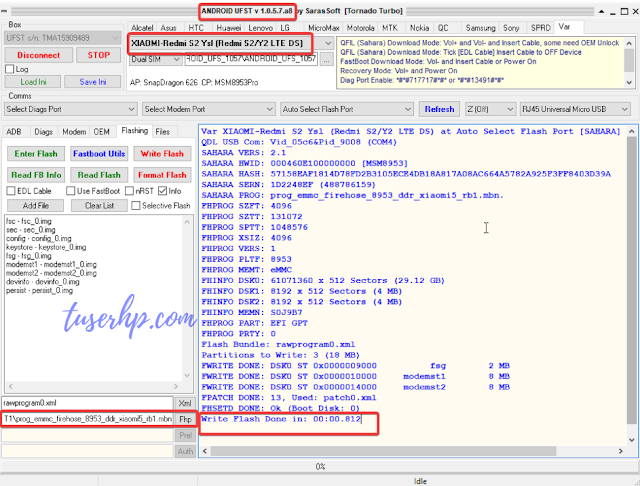Viewport: 640px width, 486px height.
Task: Switch to the Diags tab
Action: coord(43,132)
